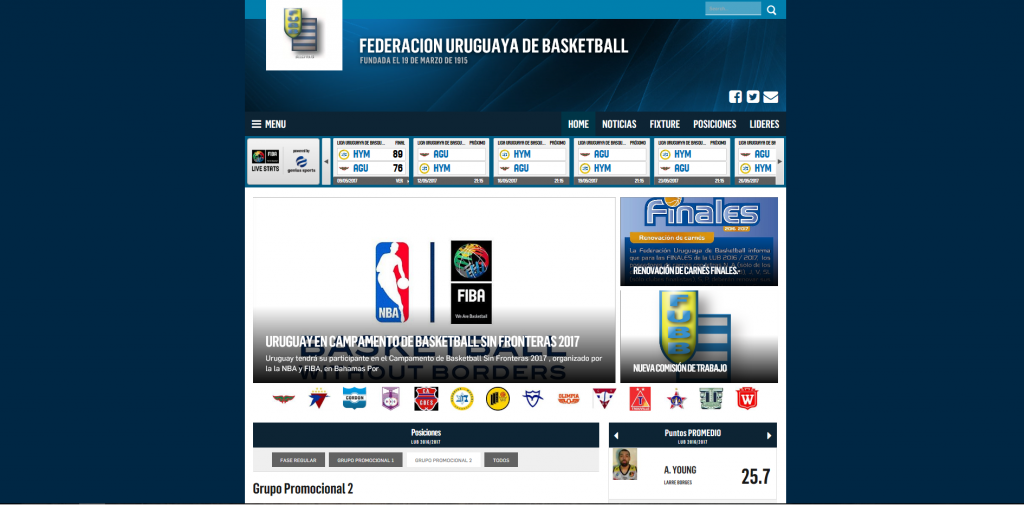Viewport: 1024px width, 506px height.
Task: Select the FASE REGULAR standings filter
Action: pos(298,460)
